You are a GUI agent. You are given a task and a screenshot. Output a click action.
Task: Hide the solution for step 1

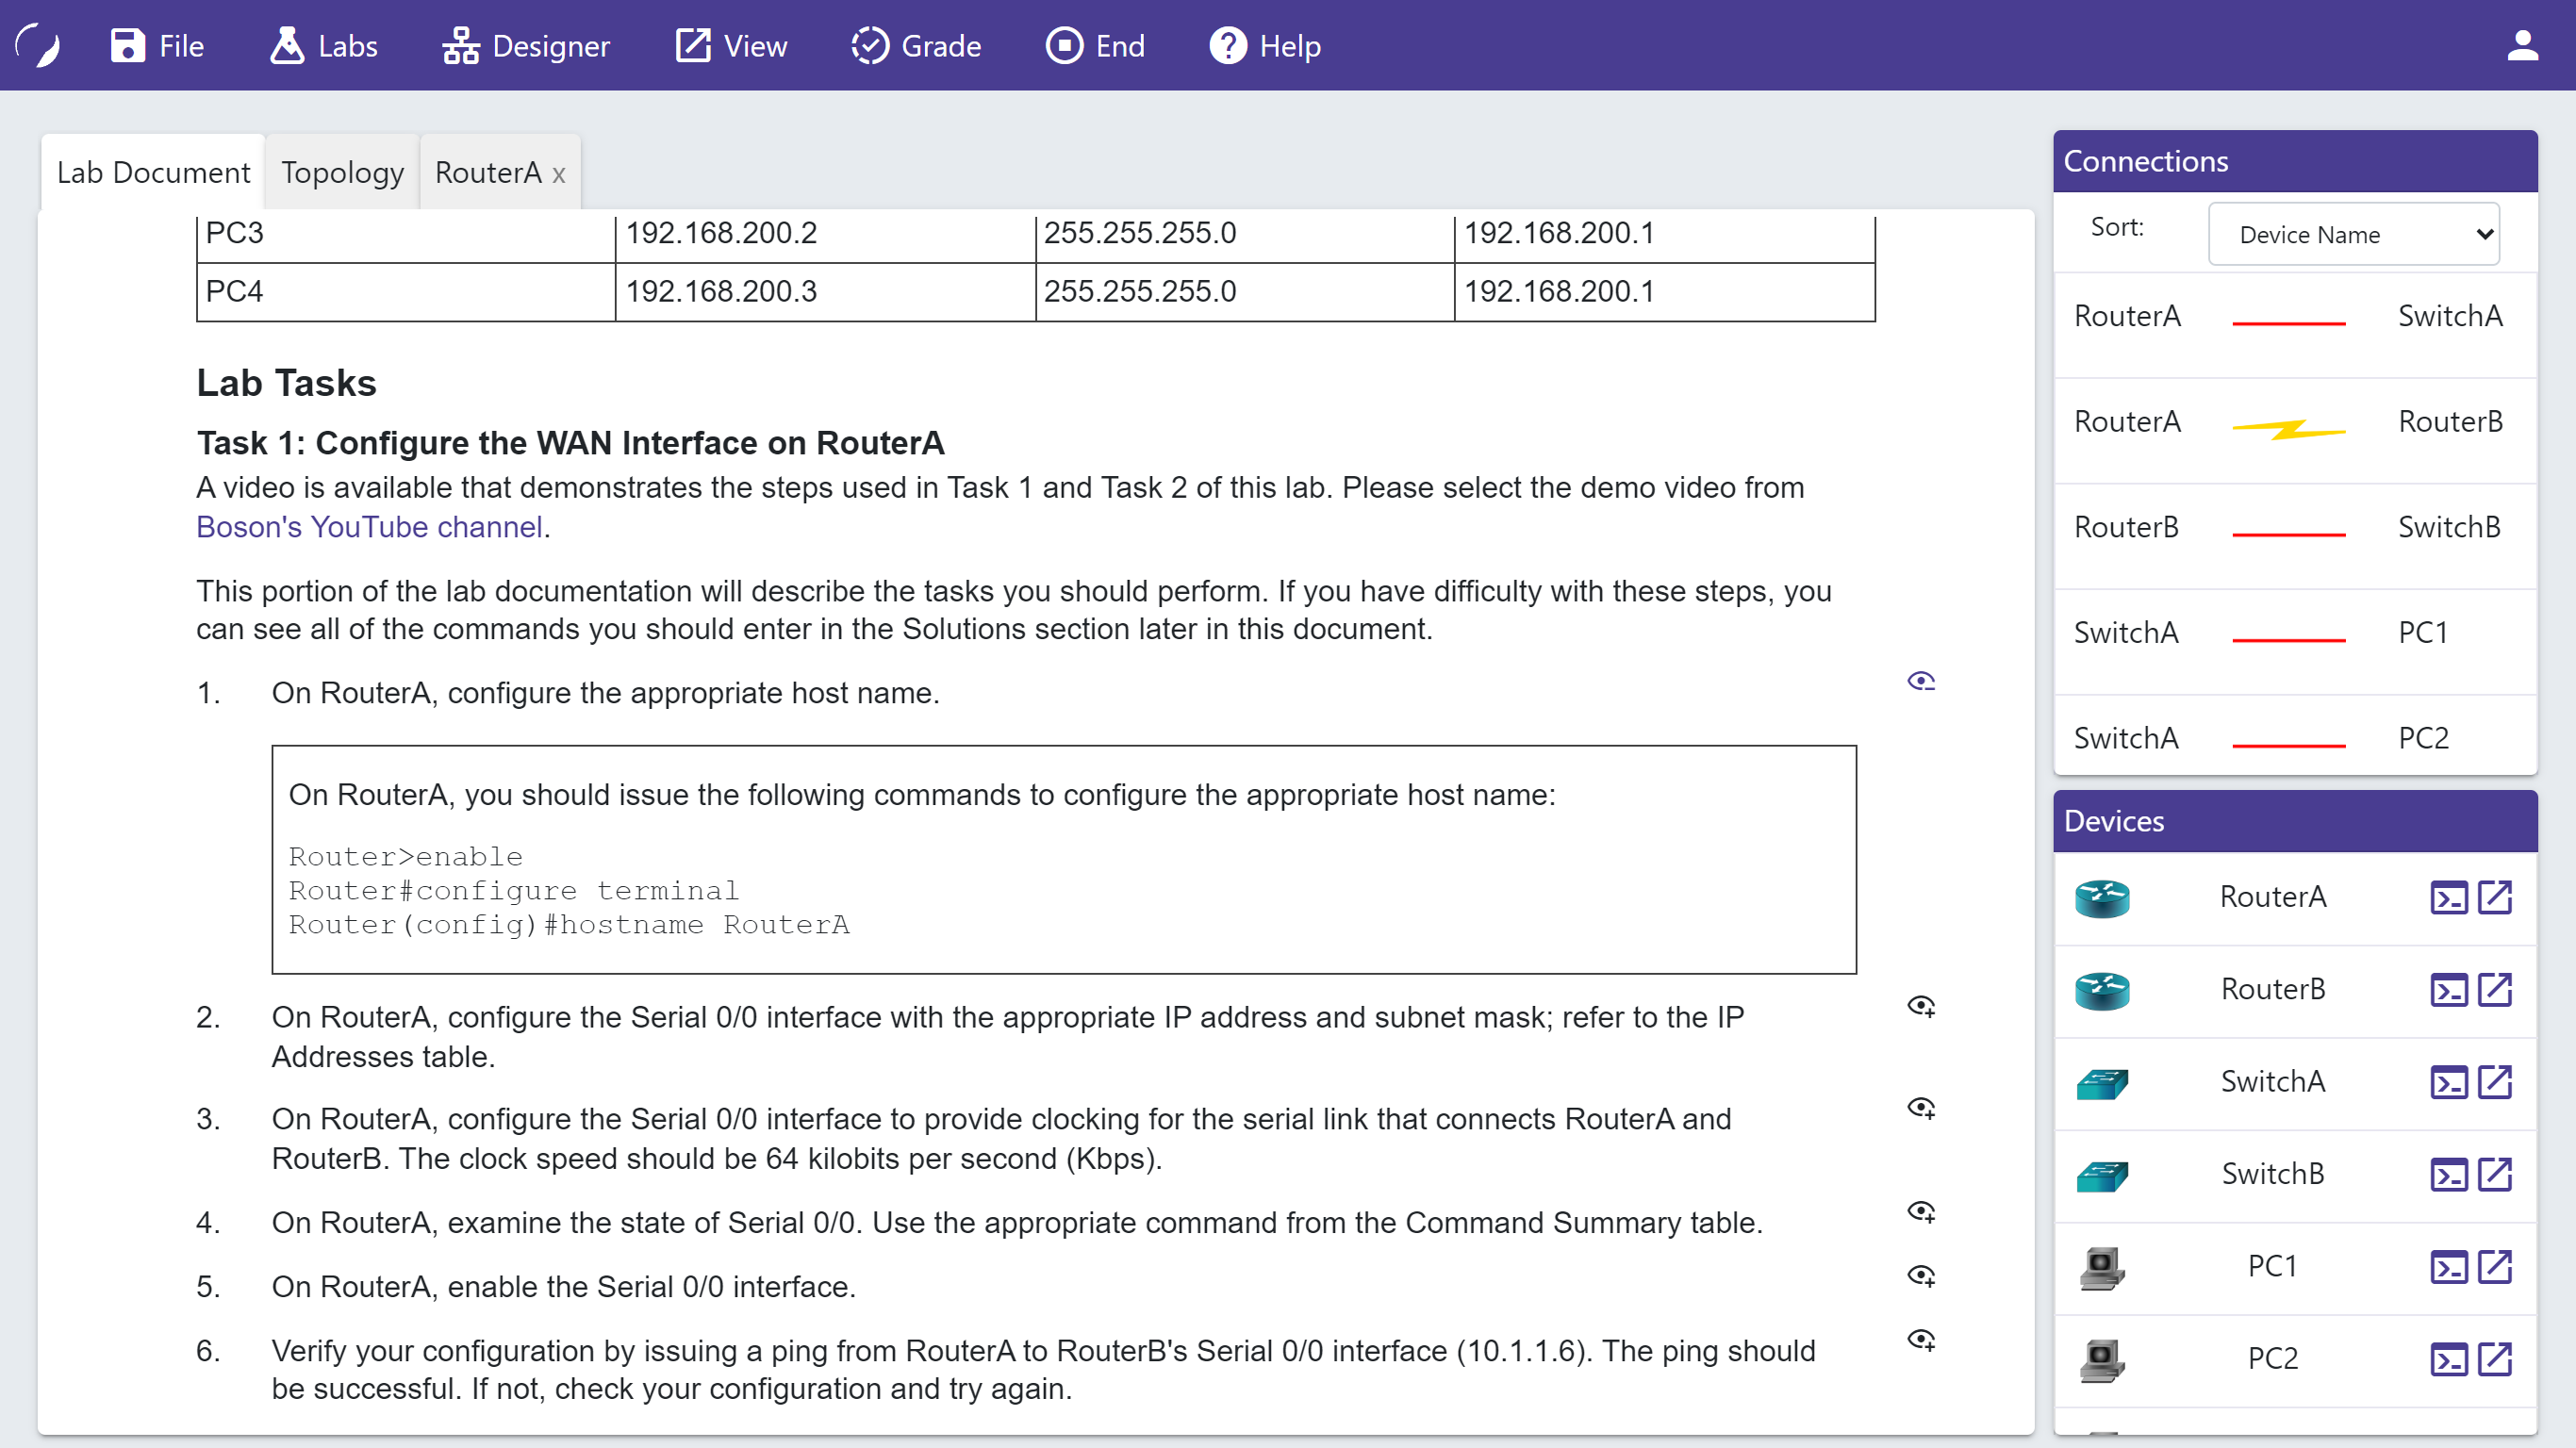pos(1920,681)
